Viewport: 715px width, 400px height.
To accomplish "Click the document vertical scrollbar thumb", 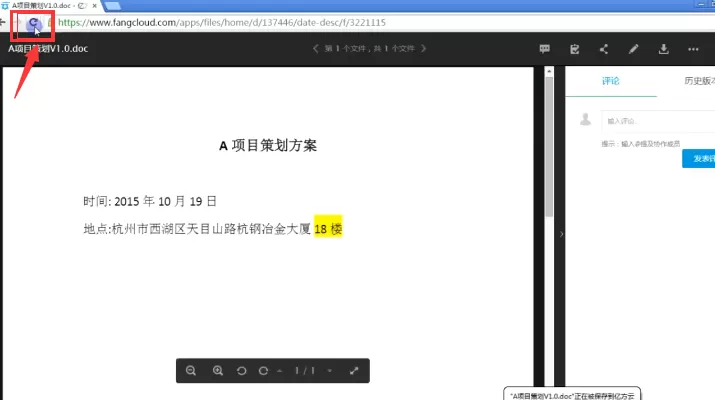I will click(549, 146).
